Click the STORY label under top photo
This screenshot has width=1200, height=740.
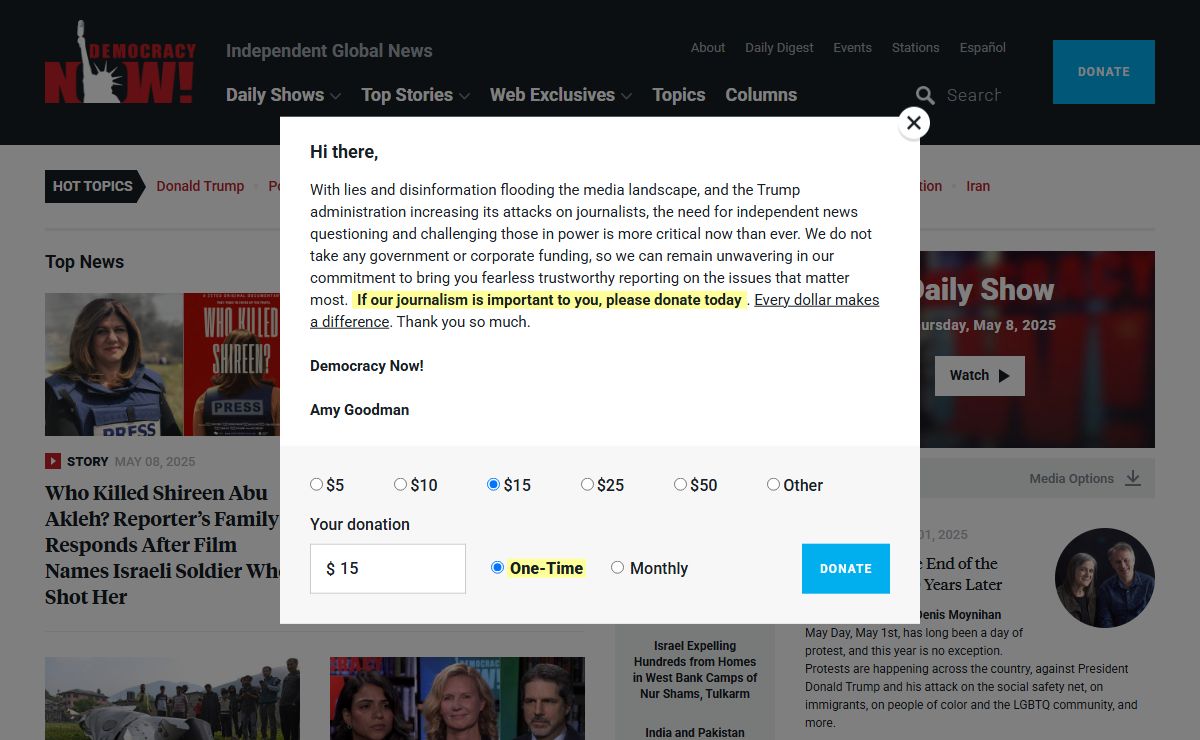(x=88, y=462)
